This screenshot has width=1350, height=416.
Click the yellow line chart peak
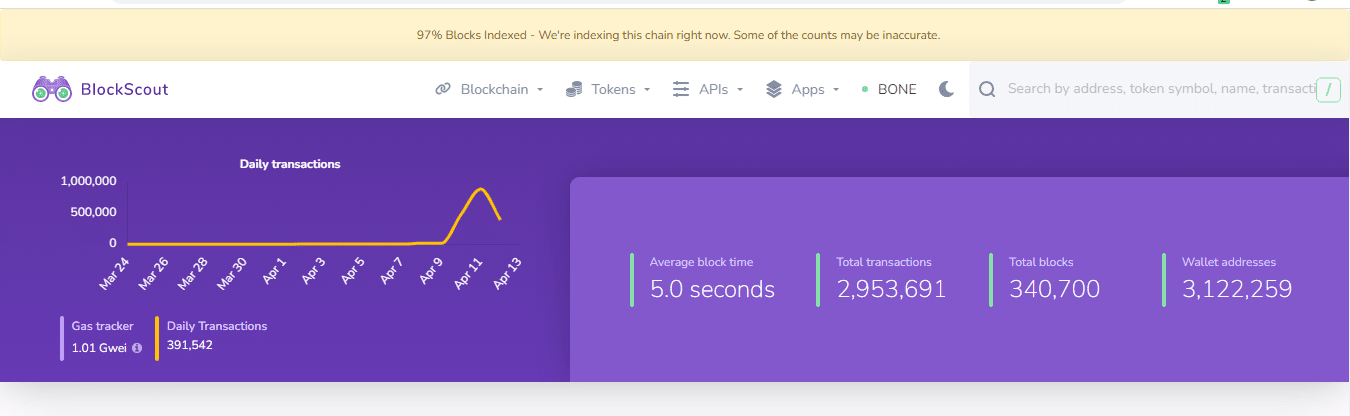click(x=481, y=189)
